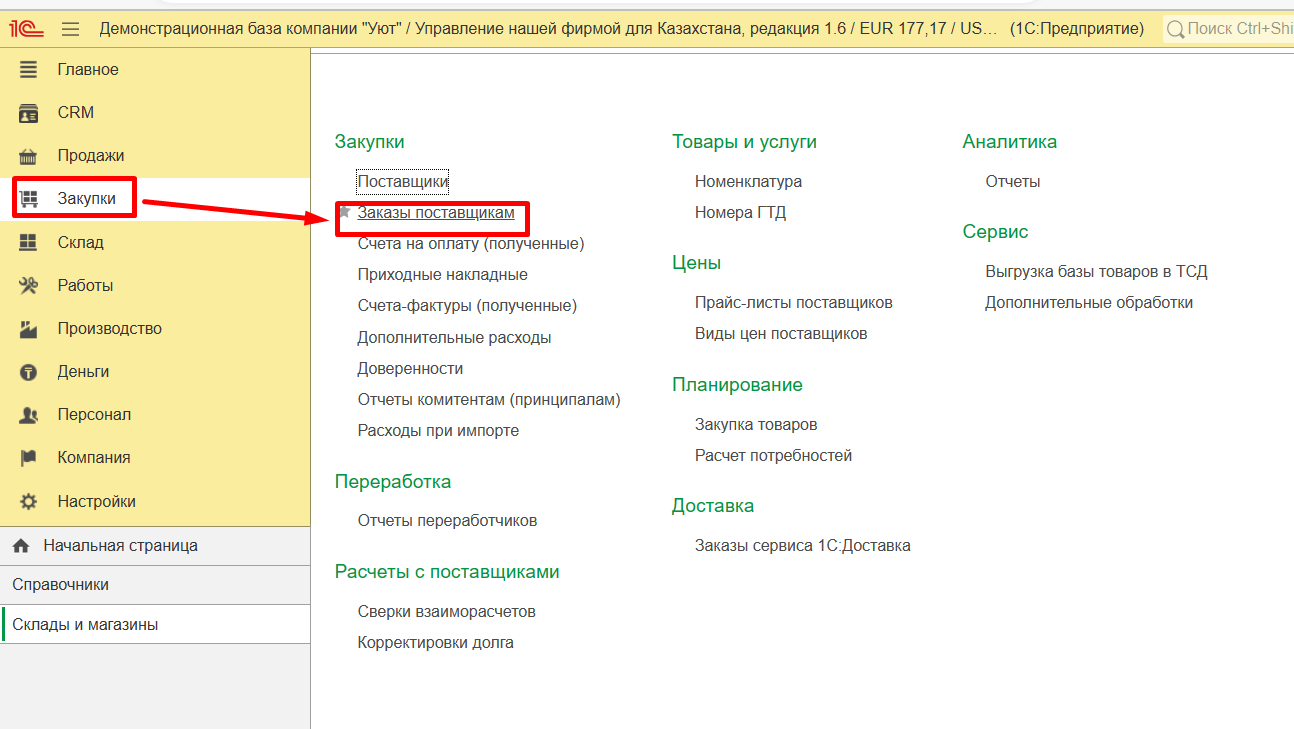The image size is (1294, 729).
Task: Switch to the Справочники tab
Action: point(61,584)
